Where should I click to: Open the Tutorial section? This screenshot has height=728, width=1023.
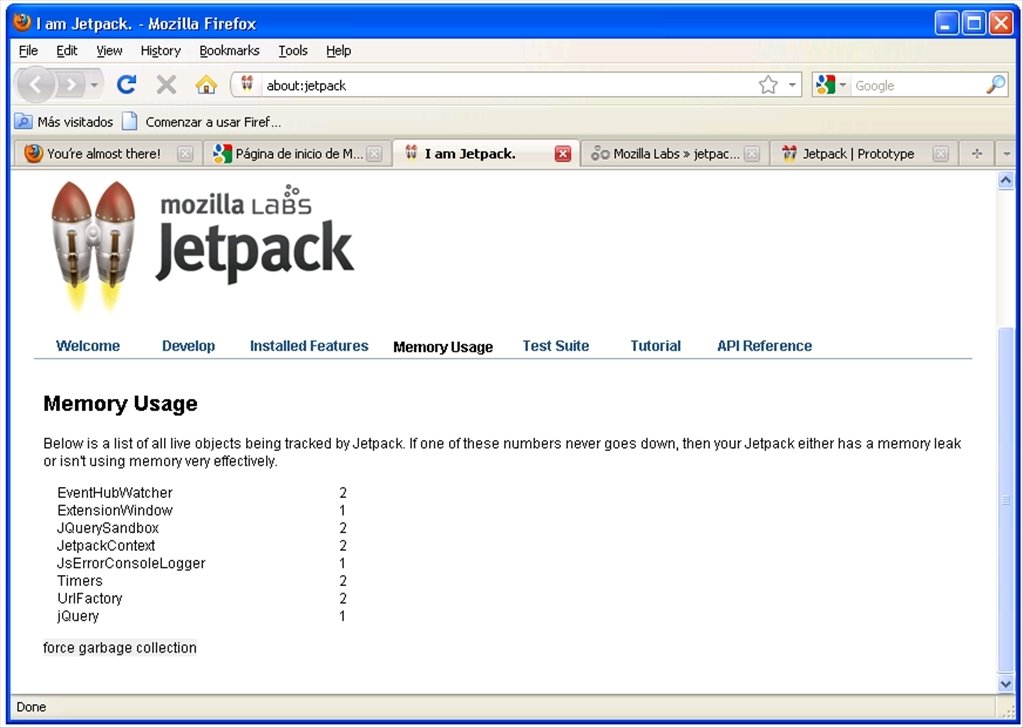coord(656,346)
